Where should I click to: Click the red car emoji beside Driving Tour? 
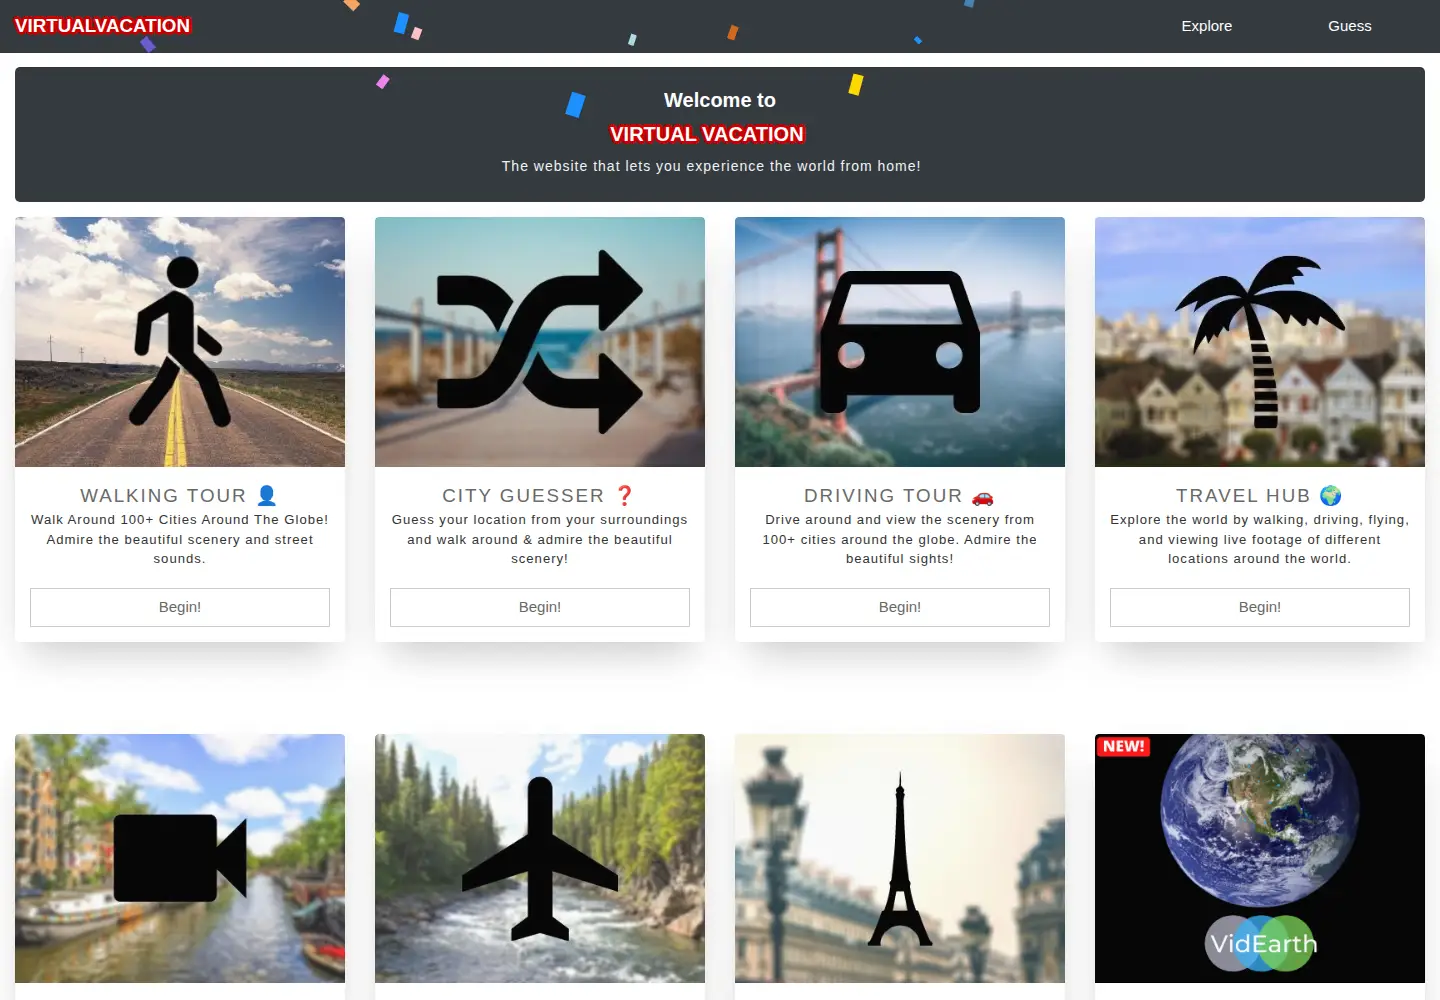tap(983, 496)
